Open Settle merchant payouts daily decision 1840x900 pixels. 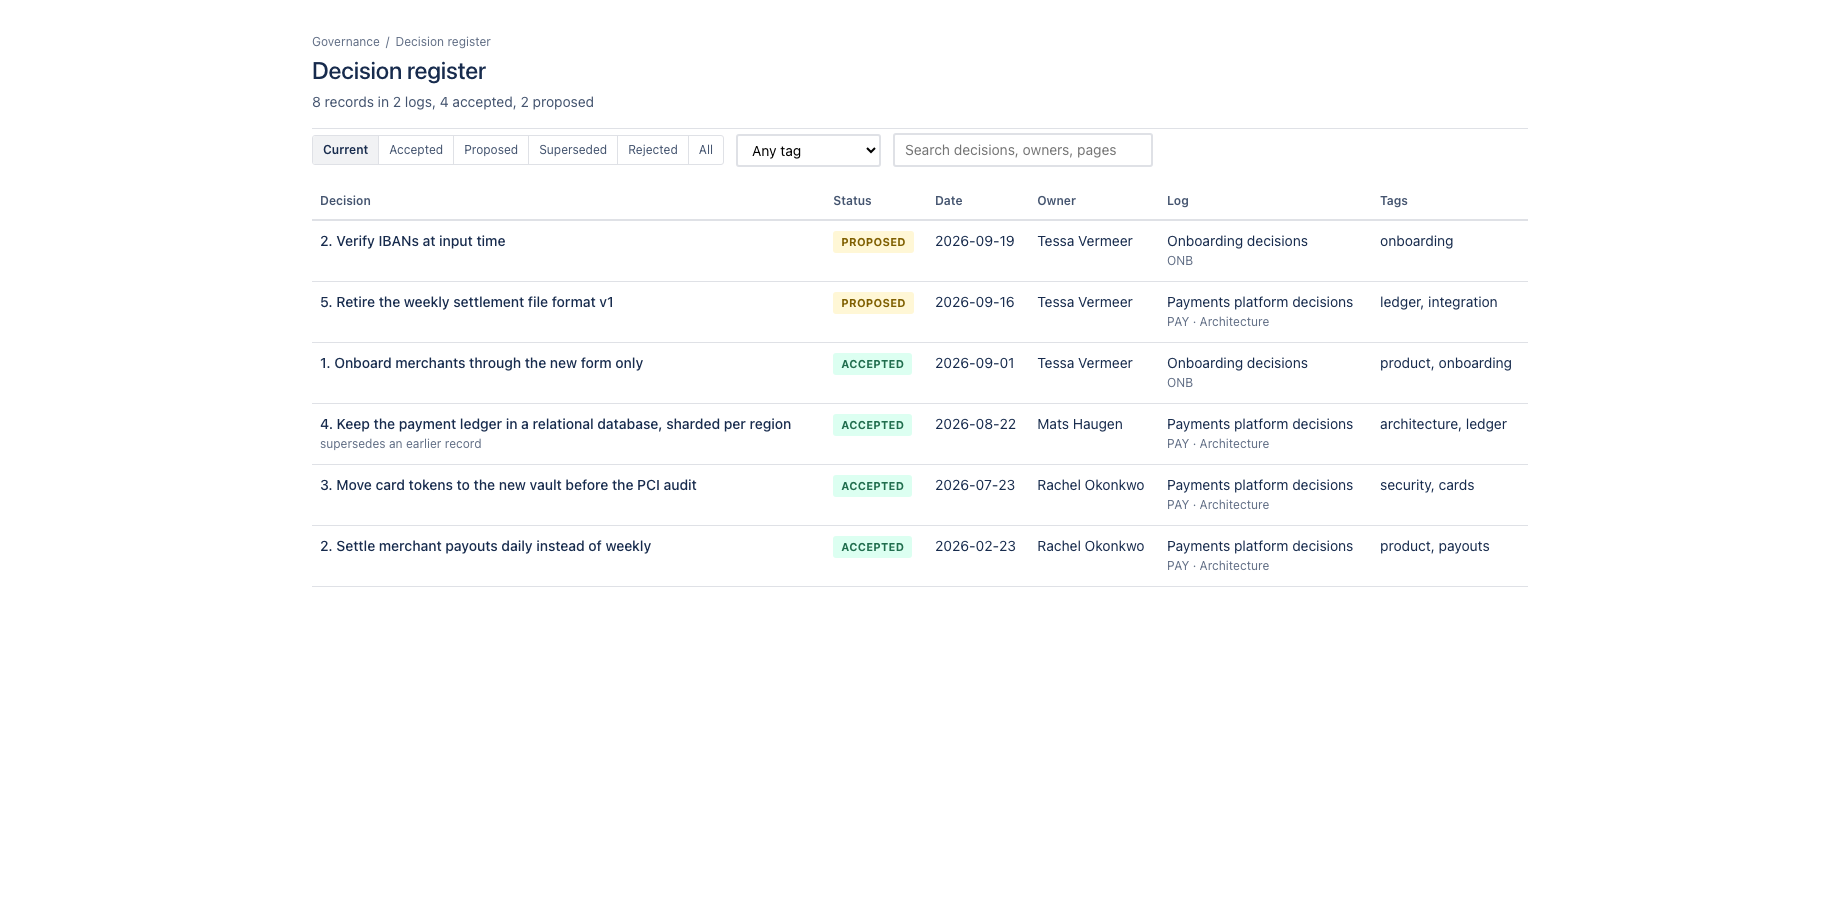click(485, 546)
